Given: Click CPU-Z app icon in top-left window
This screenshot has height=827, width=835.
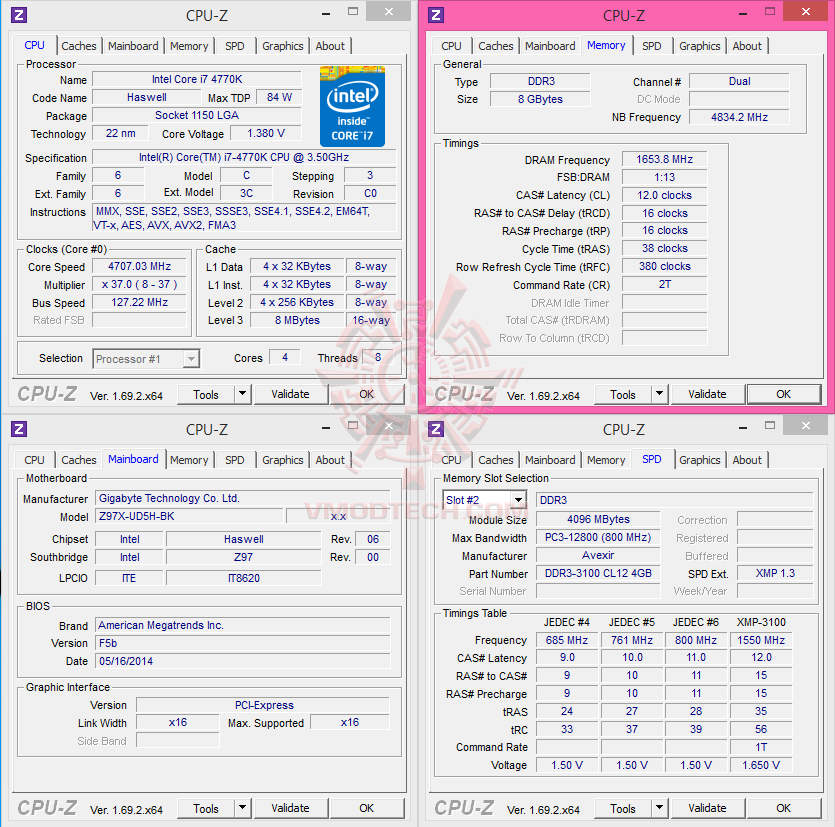Looking at the screenshot, I should 19,15.
